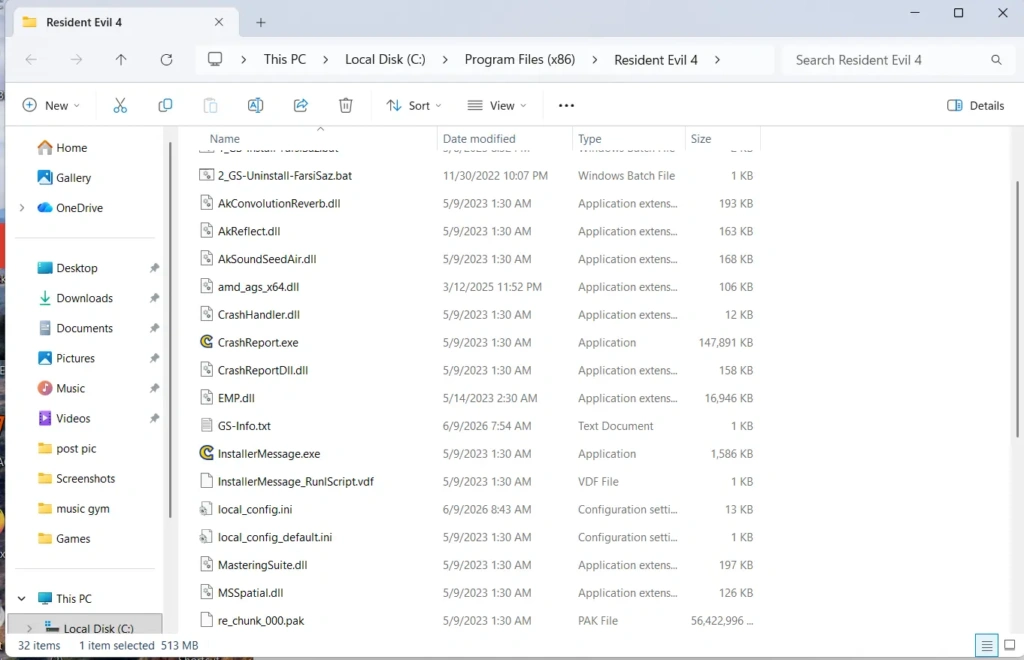Viewport: 1024px width, 660px height.
Task: Click the Back navigation arrow
Action: coord(31,59)
